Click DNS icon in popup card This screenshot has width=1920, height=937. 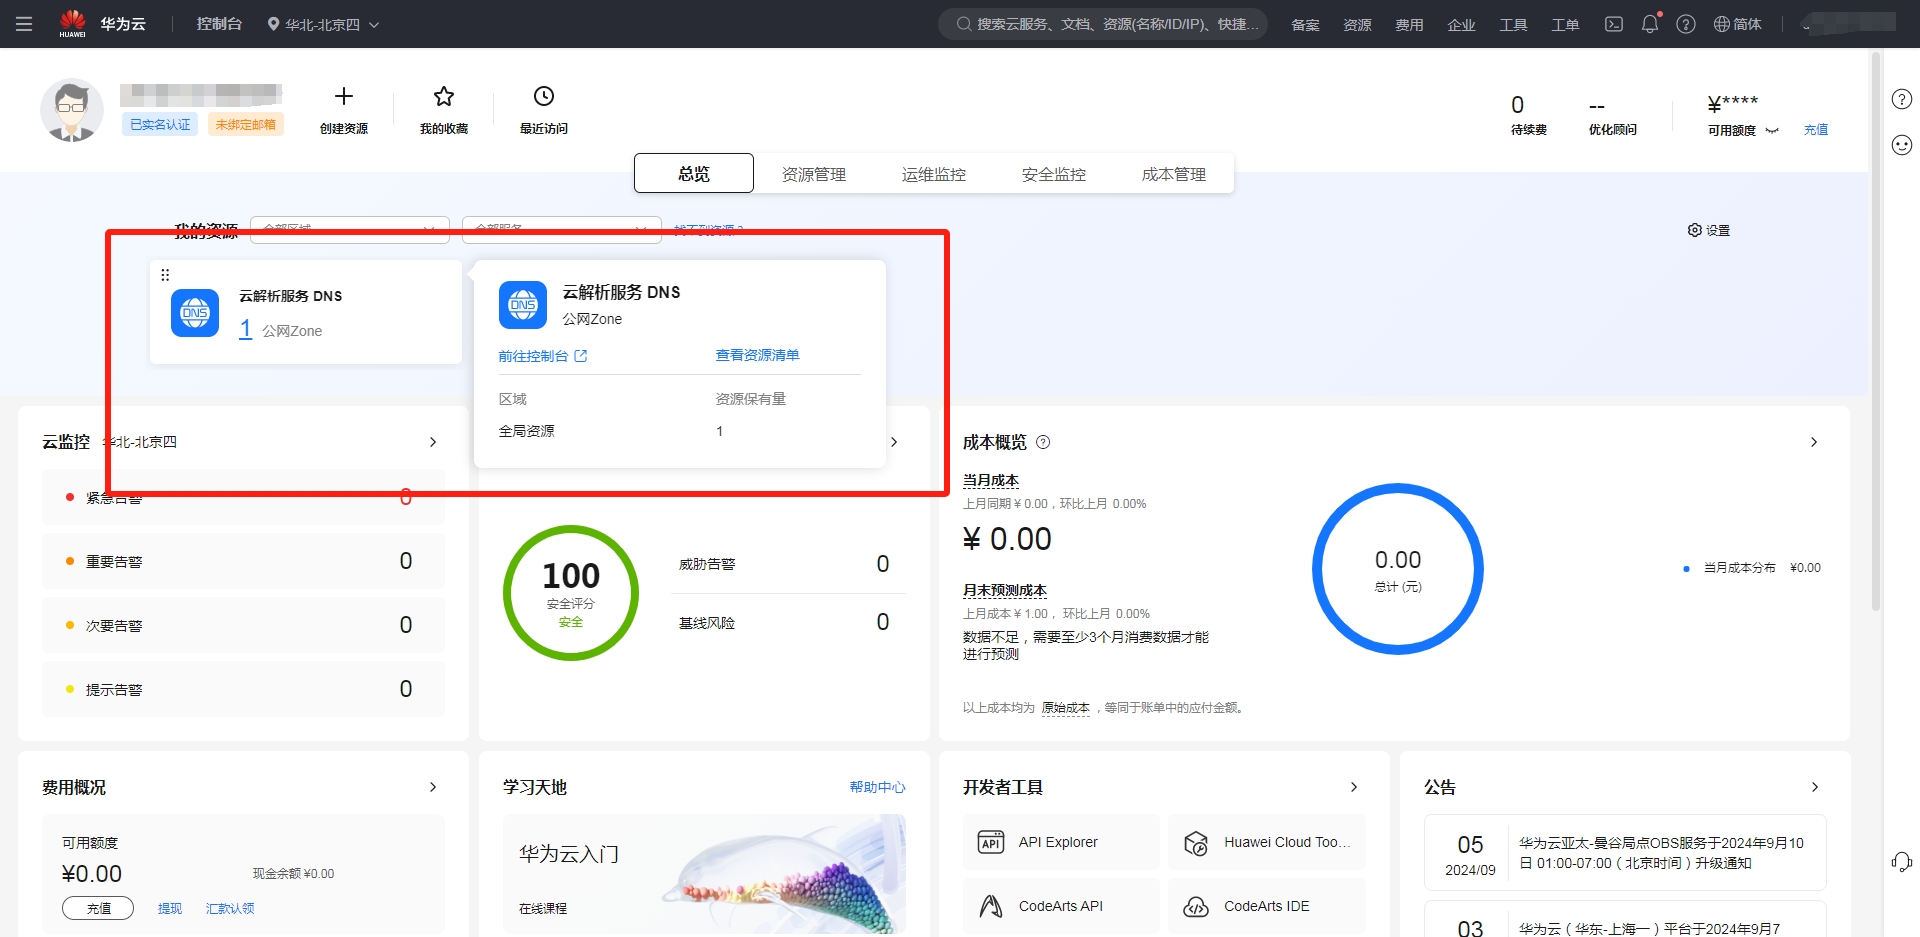pos(523,305)
